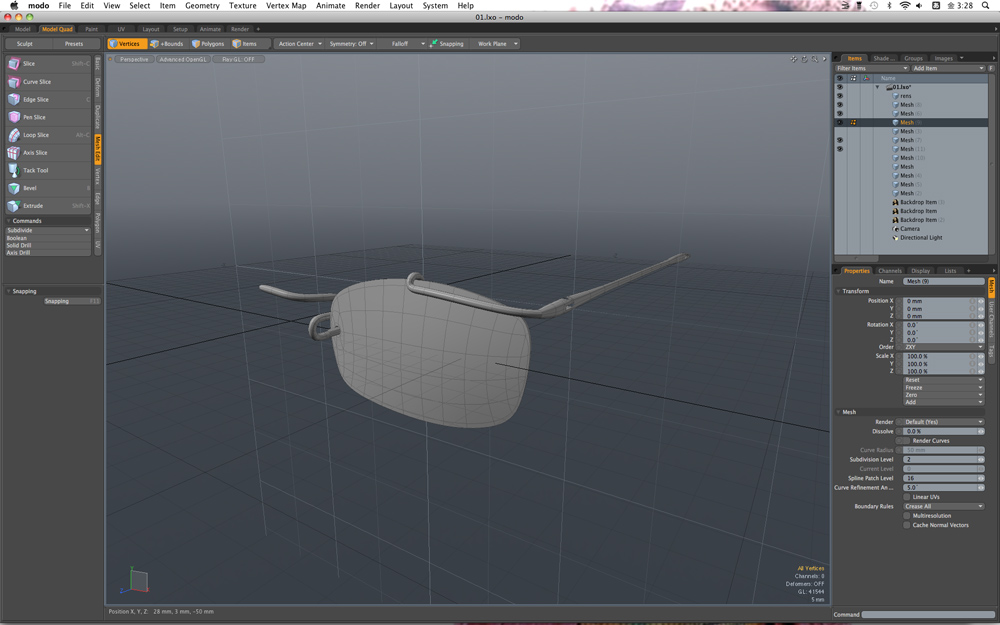Screen dimensions: 1000x625
Task: Click the Boolean command
Action: pos(48,238)
